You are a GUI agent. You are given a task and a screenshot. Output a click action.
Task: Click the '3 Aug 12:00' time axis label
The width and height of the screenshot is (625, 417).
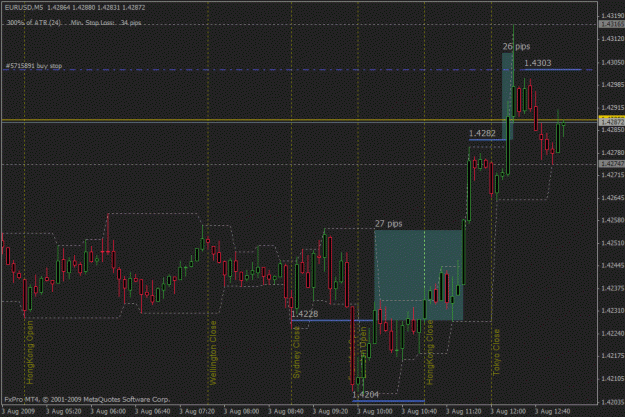coord(508,411)
